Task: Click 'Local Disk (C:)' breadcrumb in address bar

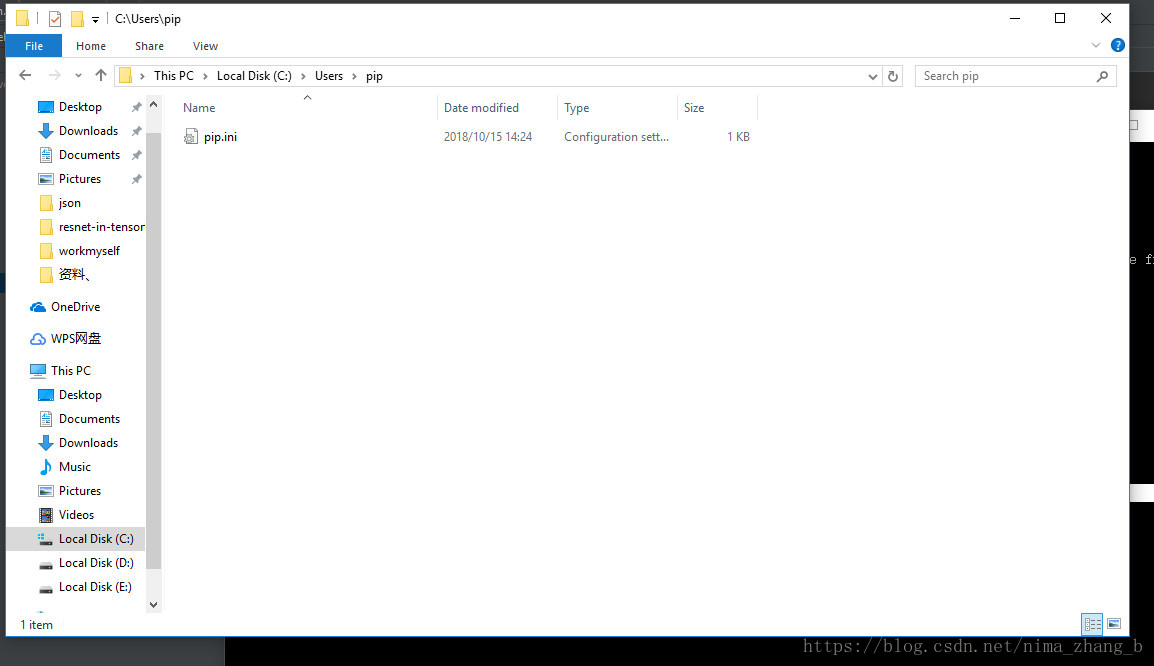Action: click(x=254, y=76)
